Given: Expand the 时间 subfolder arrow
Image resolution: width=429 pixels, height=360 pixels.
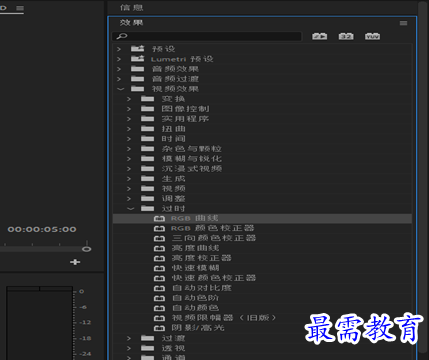Looking at the screenshot, I should (129, 139).
